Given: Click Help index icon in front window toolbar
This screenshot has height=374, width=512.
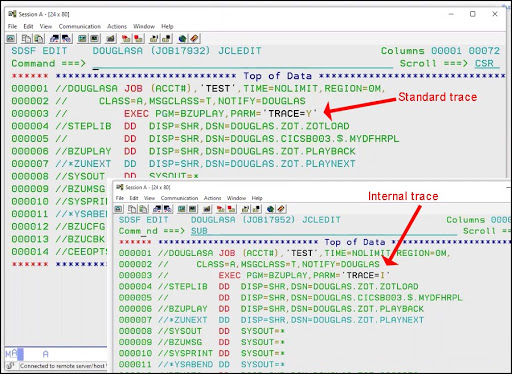Looking at the screenshot, I should click(281, 209).
